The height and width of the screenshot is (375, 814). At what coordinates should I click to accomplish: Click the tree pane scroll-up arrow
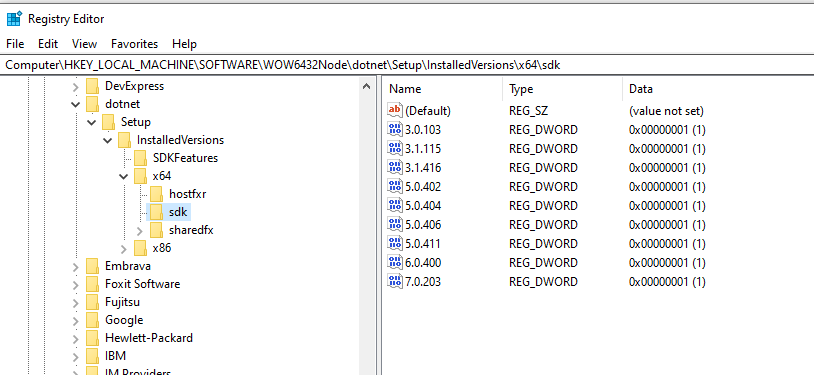367,86
